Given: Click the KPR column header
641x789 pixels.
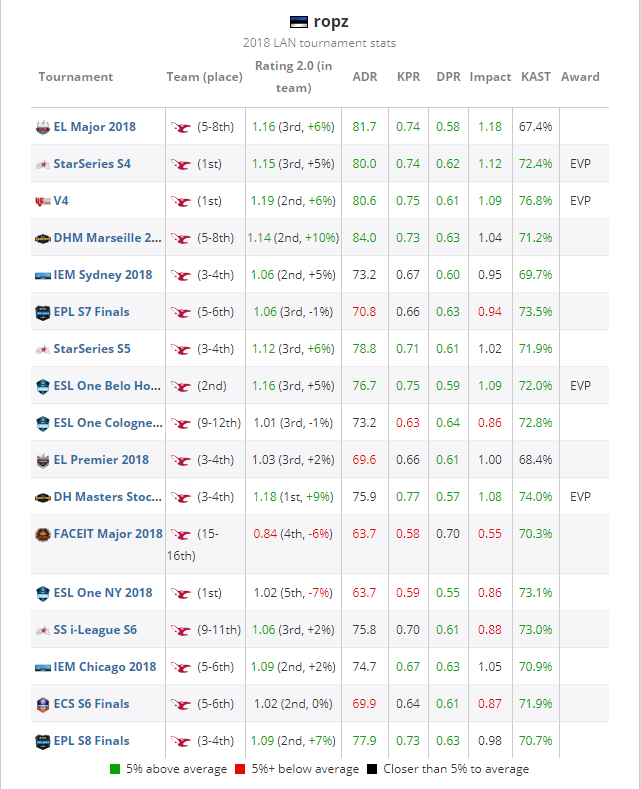Looking at the screenshot, I should (409, 77).
